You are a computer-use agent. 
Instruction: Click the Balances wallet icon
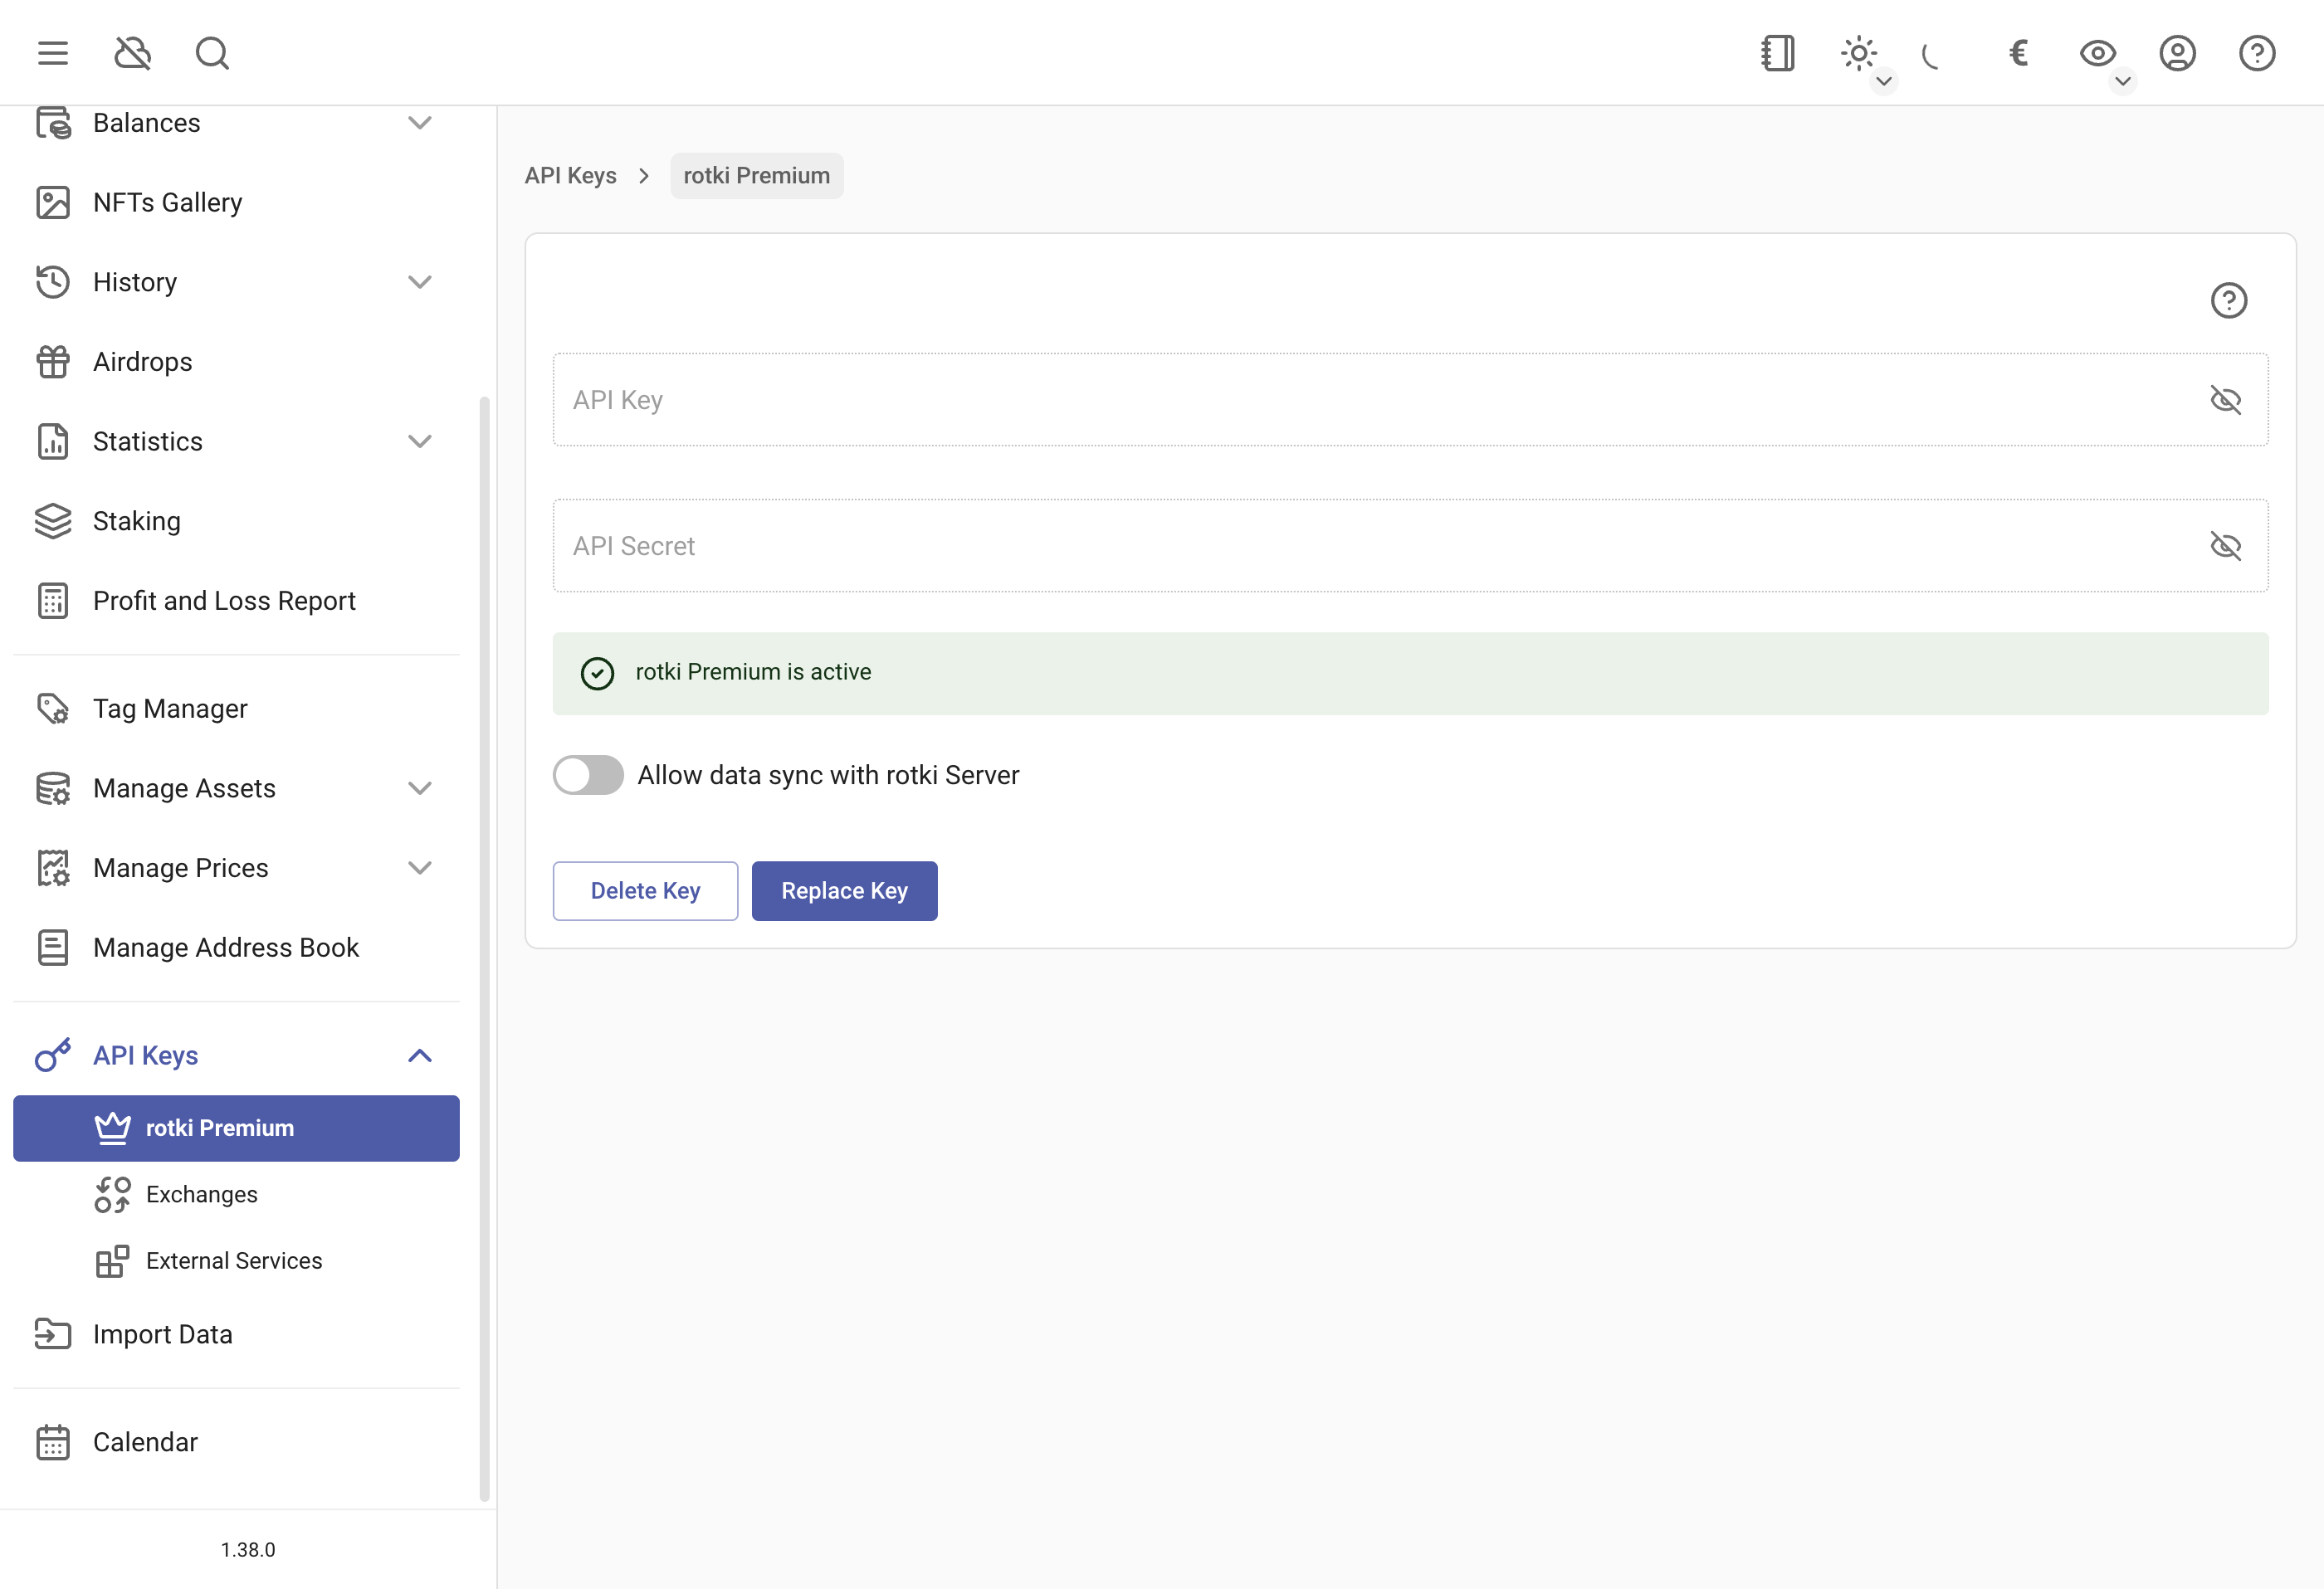pyautogui.click(x=53, y=122)
